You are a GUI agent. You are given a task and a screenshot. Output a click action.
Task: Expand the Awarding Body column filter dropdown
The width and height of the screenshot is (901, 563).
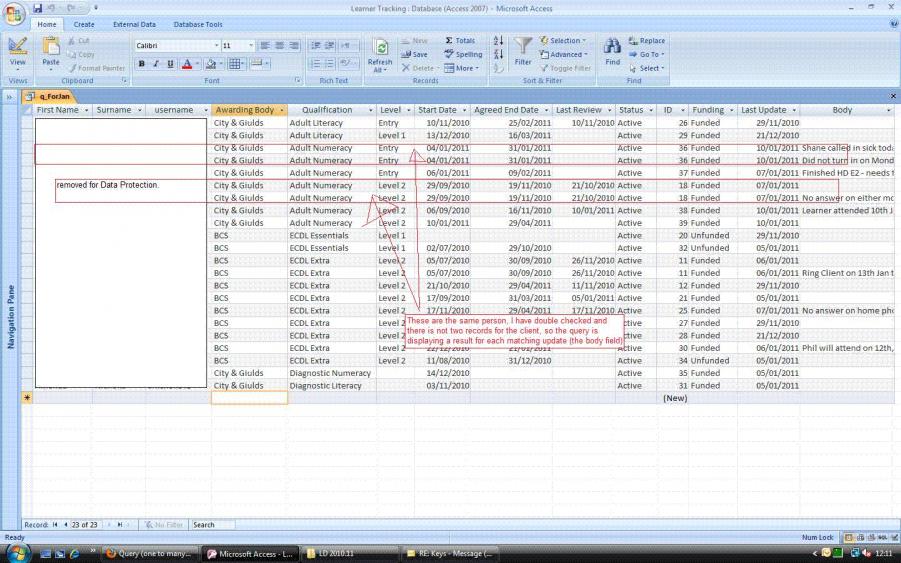pyautogui.click(x=282, y=110)
